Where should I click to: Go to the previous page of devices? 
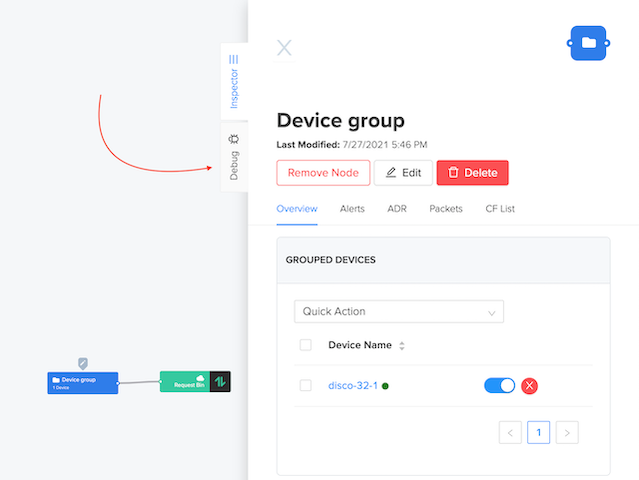click(509, 433)
